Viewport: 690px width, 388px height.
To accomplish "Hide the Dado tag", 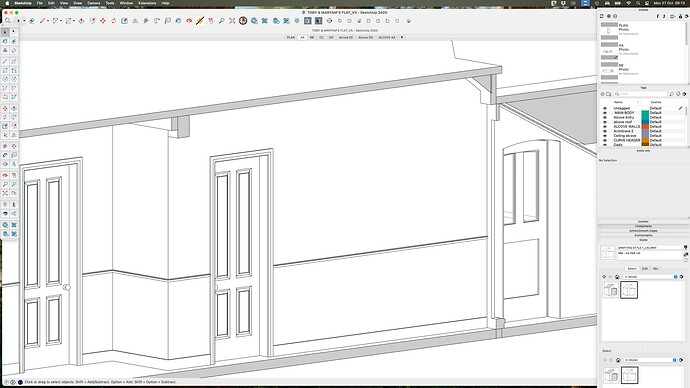I will 605,145.
